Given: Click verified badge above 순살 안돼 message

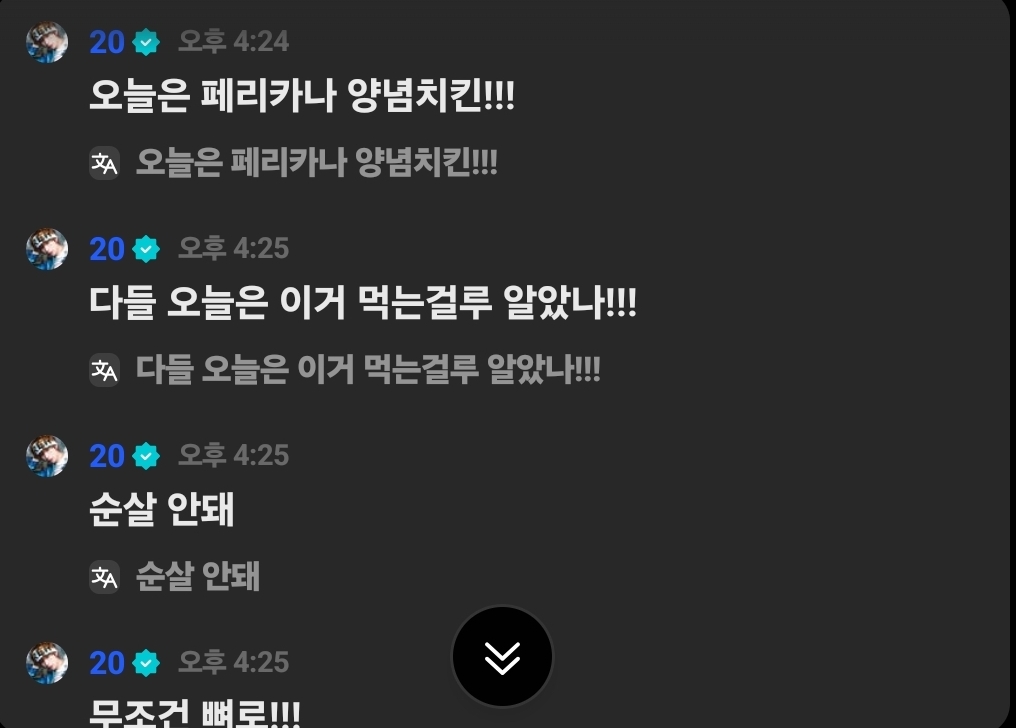Looking at the screenshot, I should [146, 456].
